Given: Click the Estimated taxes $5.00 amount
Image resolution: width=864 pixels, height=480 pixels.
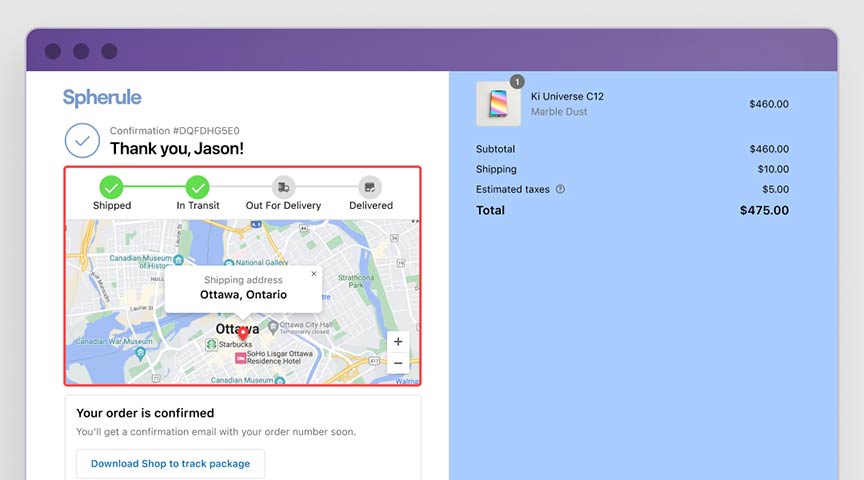Looking at the screenshot, I should (x=775, y=189).
